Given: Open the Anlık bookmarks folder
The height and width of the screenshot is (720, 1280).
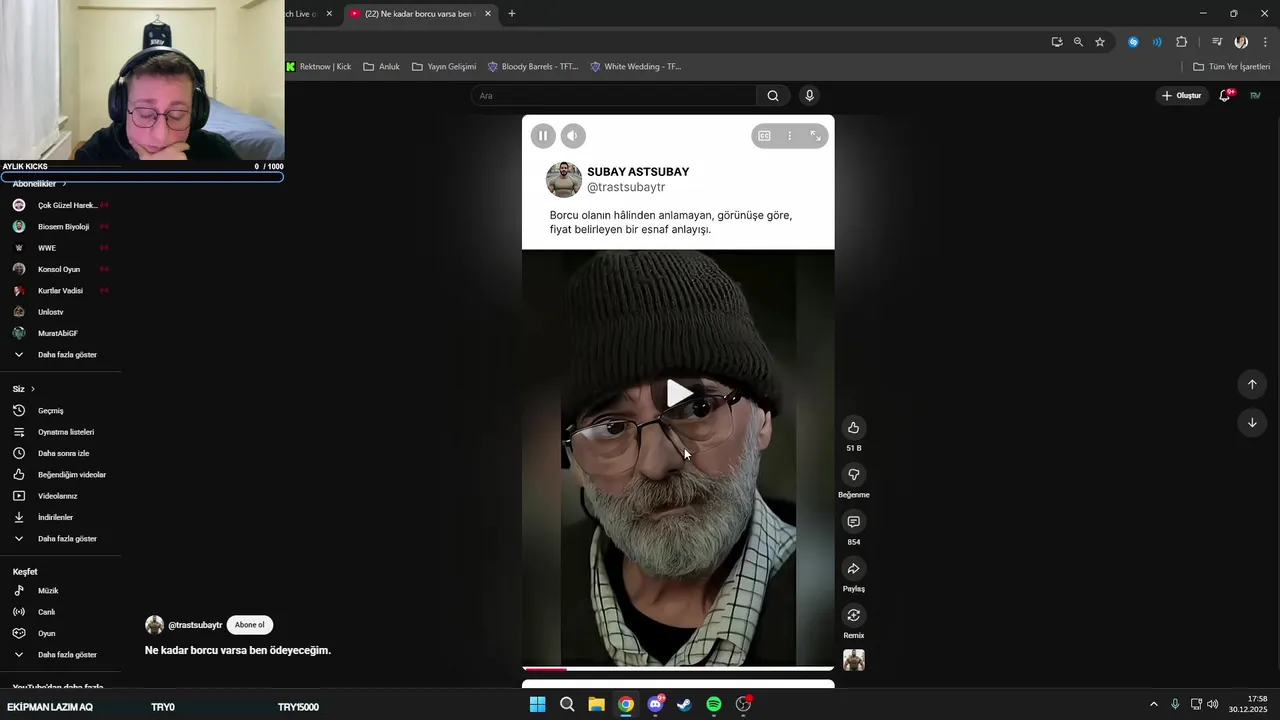Looking at the screenshot, I should click(382, 67).
